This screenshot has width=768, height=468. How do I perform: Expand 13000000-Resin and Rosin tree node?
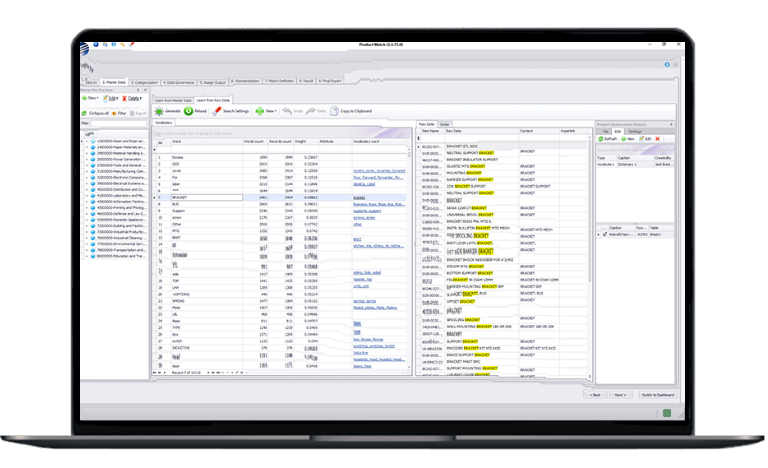pyautogui.click(x=87, y=141)
